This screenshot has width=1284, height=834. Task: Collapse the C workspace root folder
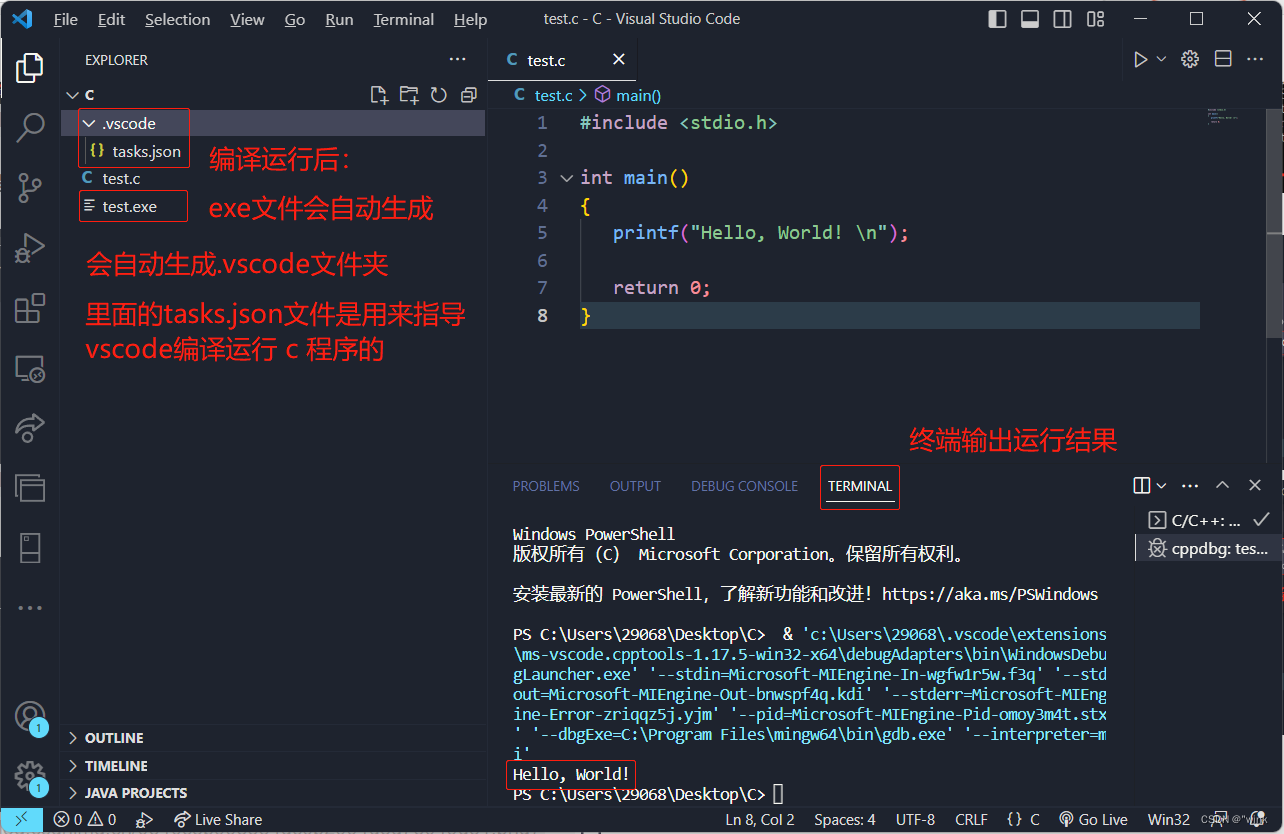tap(71, 95)
